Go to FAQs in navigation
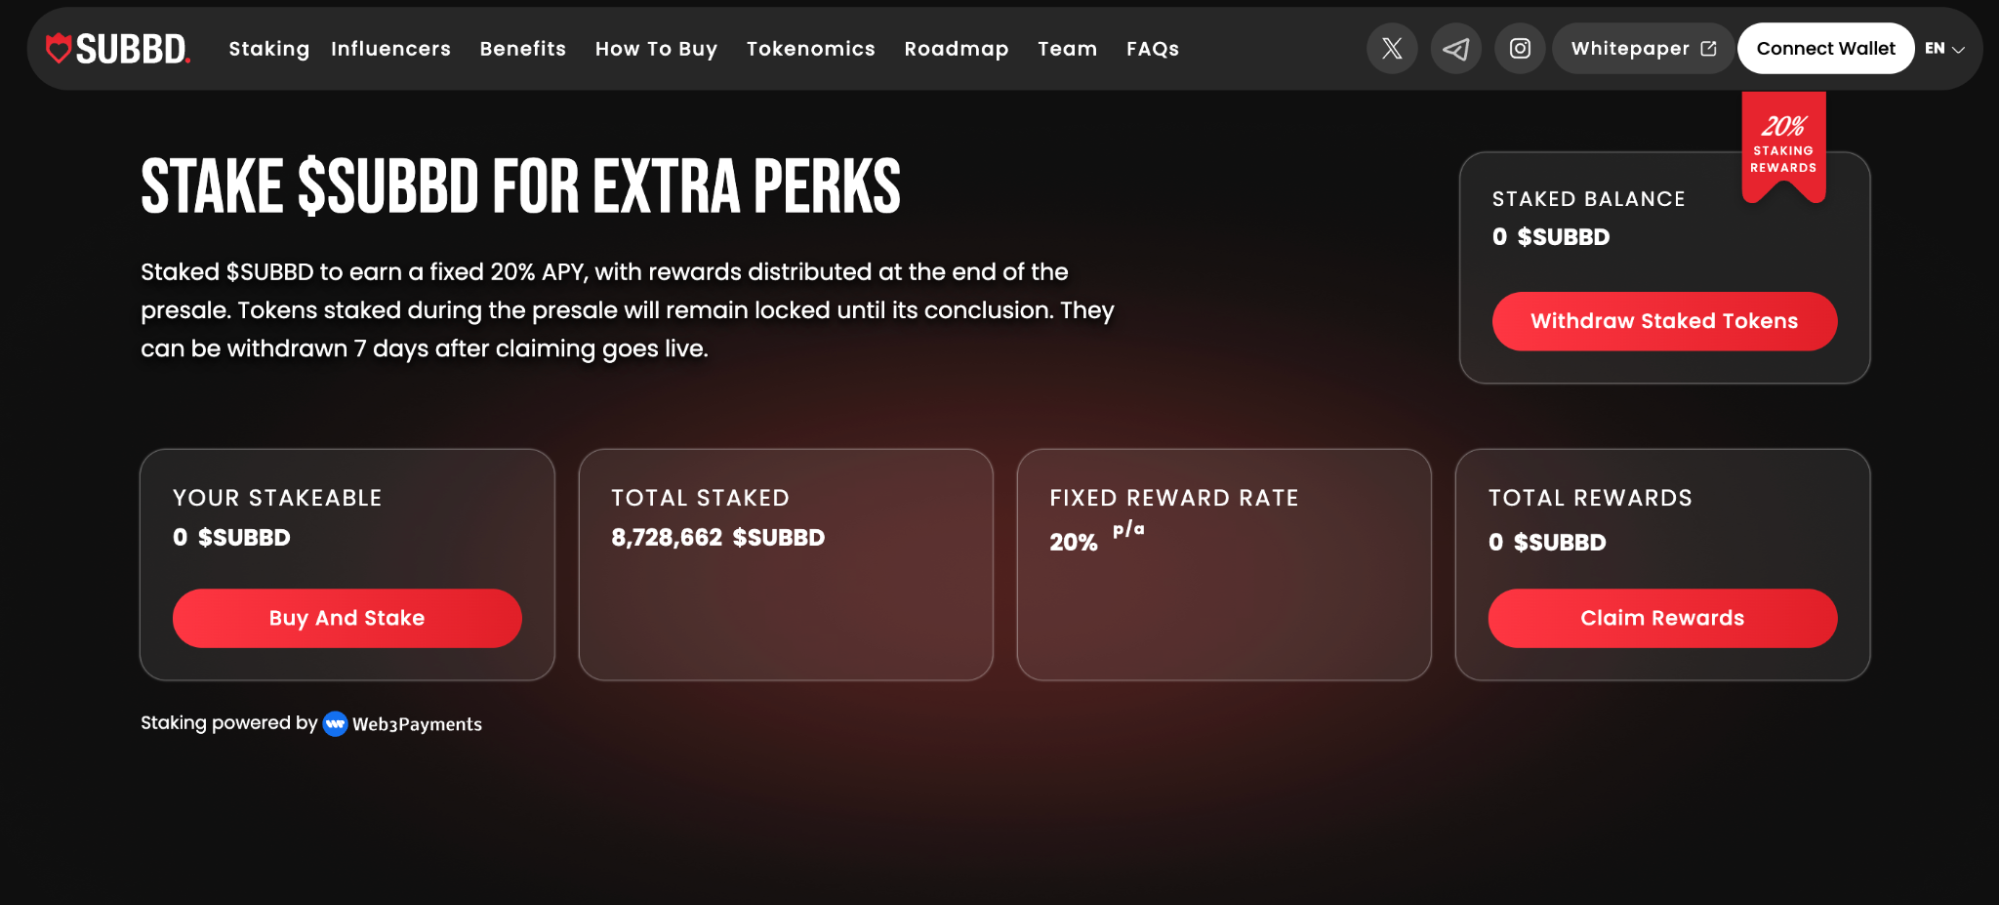 point(1152,48)
